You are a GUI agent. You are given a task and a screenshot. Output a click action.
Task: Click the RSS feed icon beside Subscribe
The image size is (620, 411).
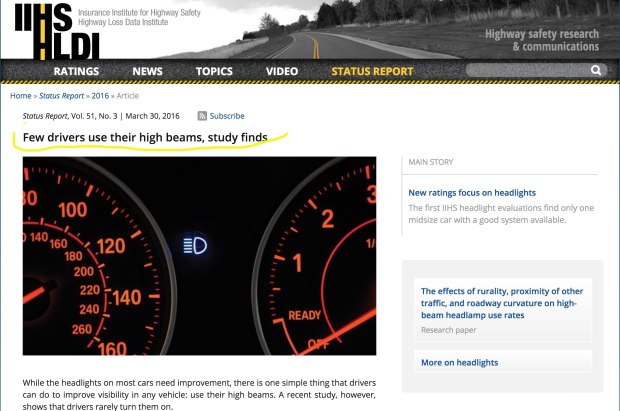tap(202, 116)
